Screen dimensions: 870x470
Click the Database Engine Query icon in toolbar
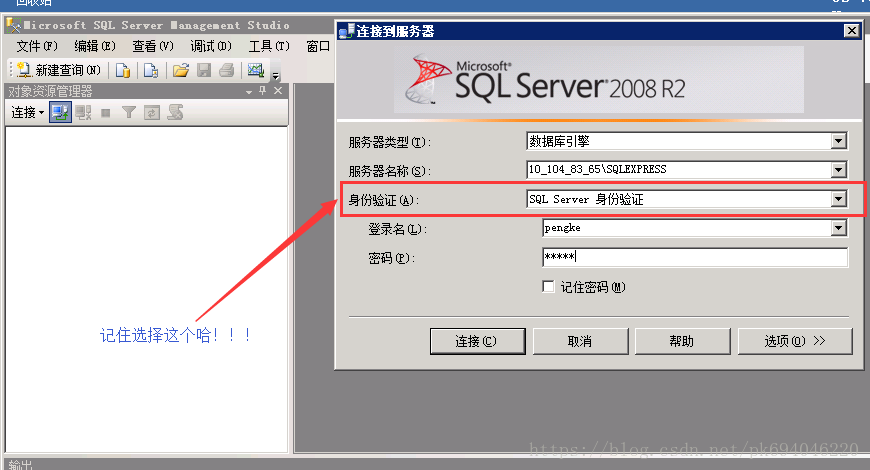click(x=123, y=70)
